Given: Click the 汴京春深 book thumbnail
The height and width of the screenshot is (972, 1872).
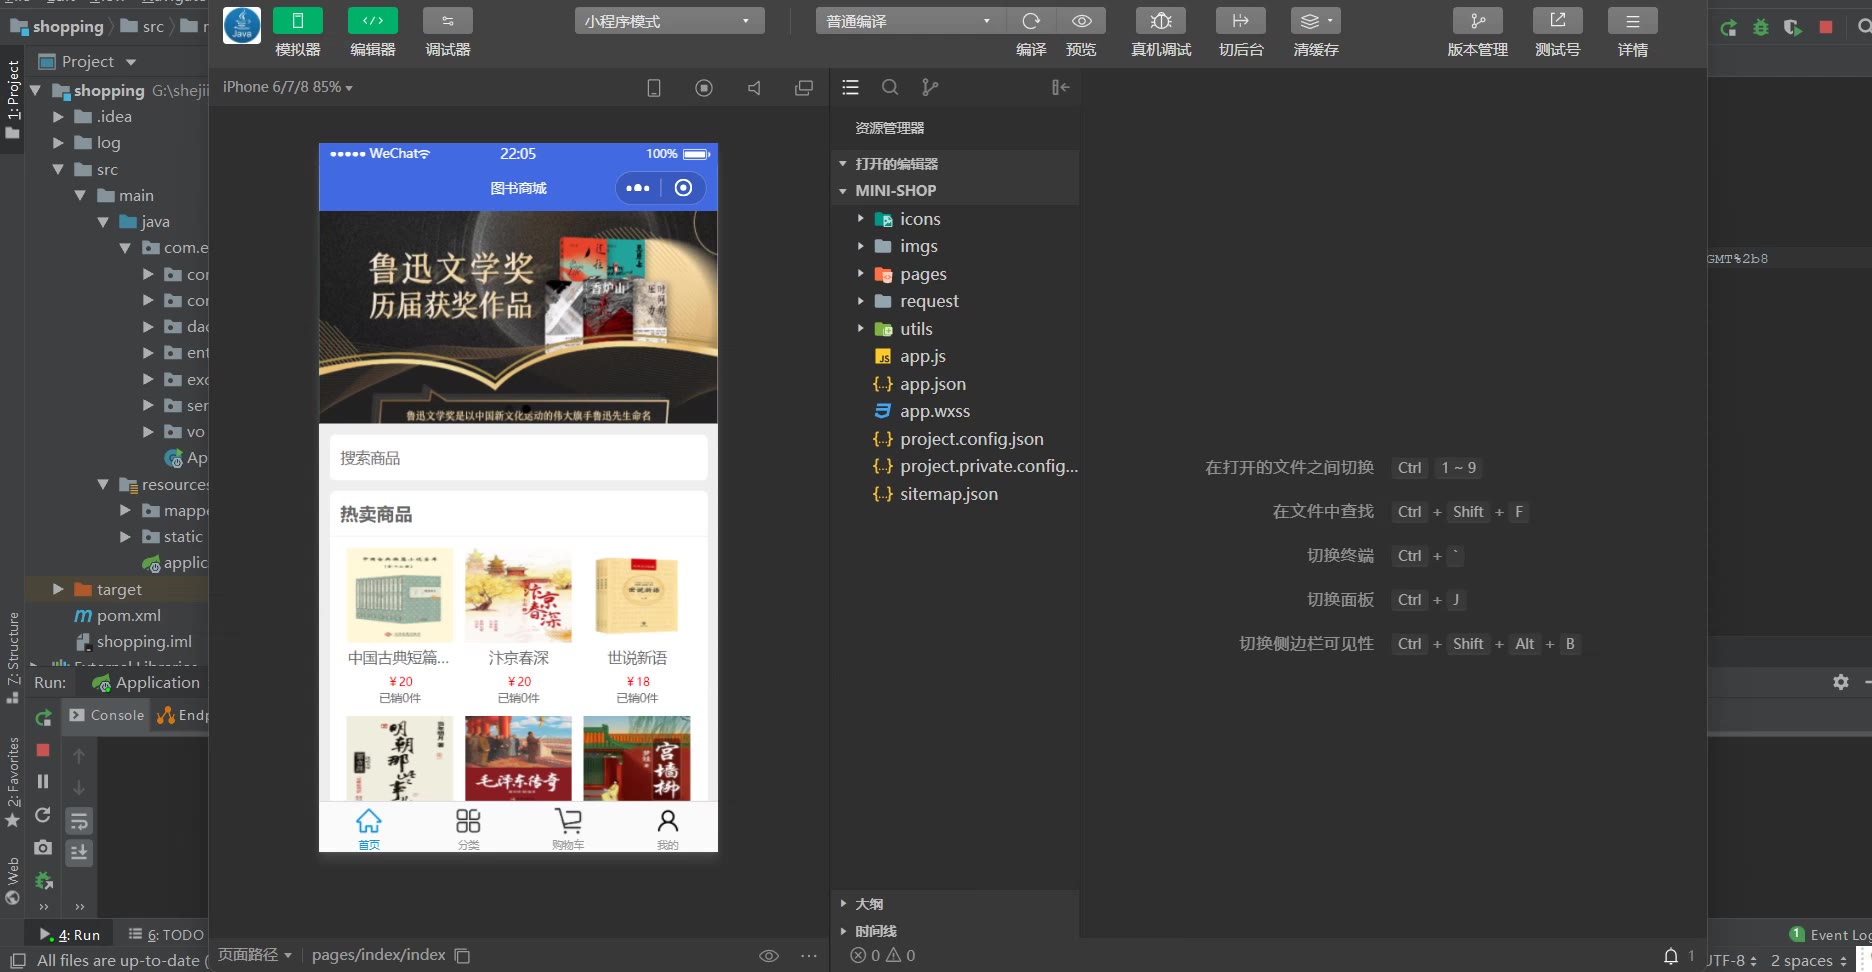Looking at the screenshot, I should (518, 595).
